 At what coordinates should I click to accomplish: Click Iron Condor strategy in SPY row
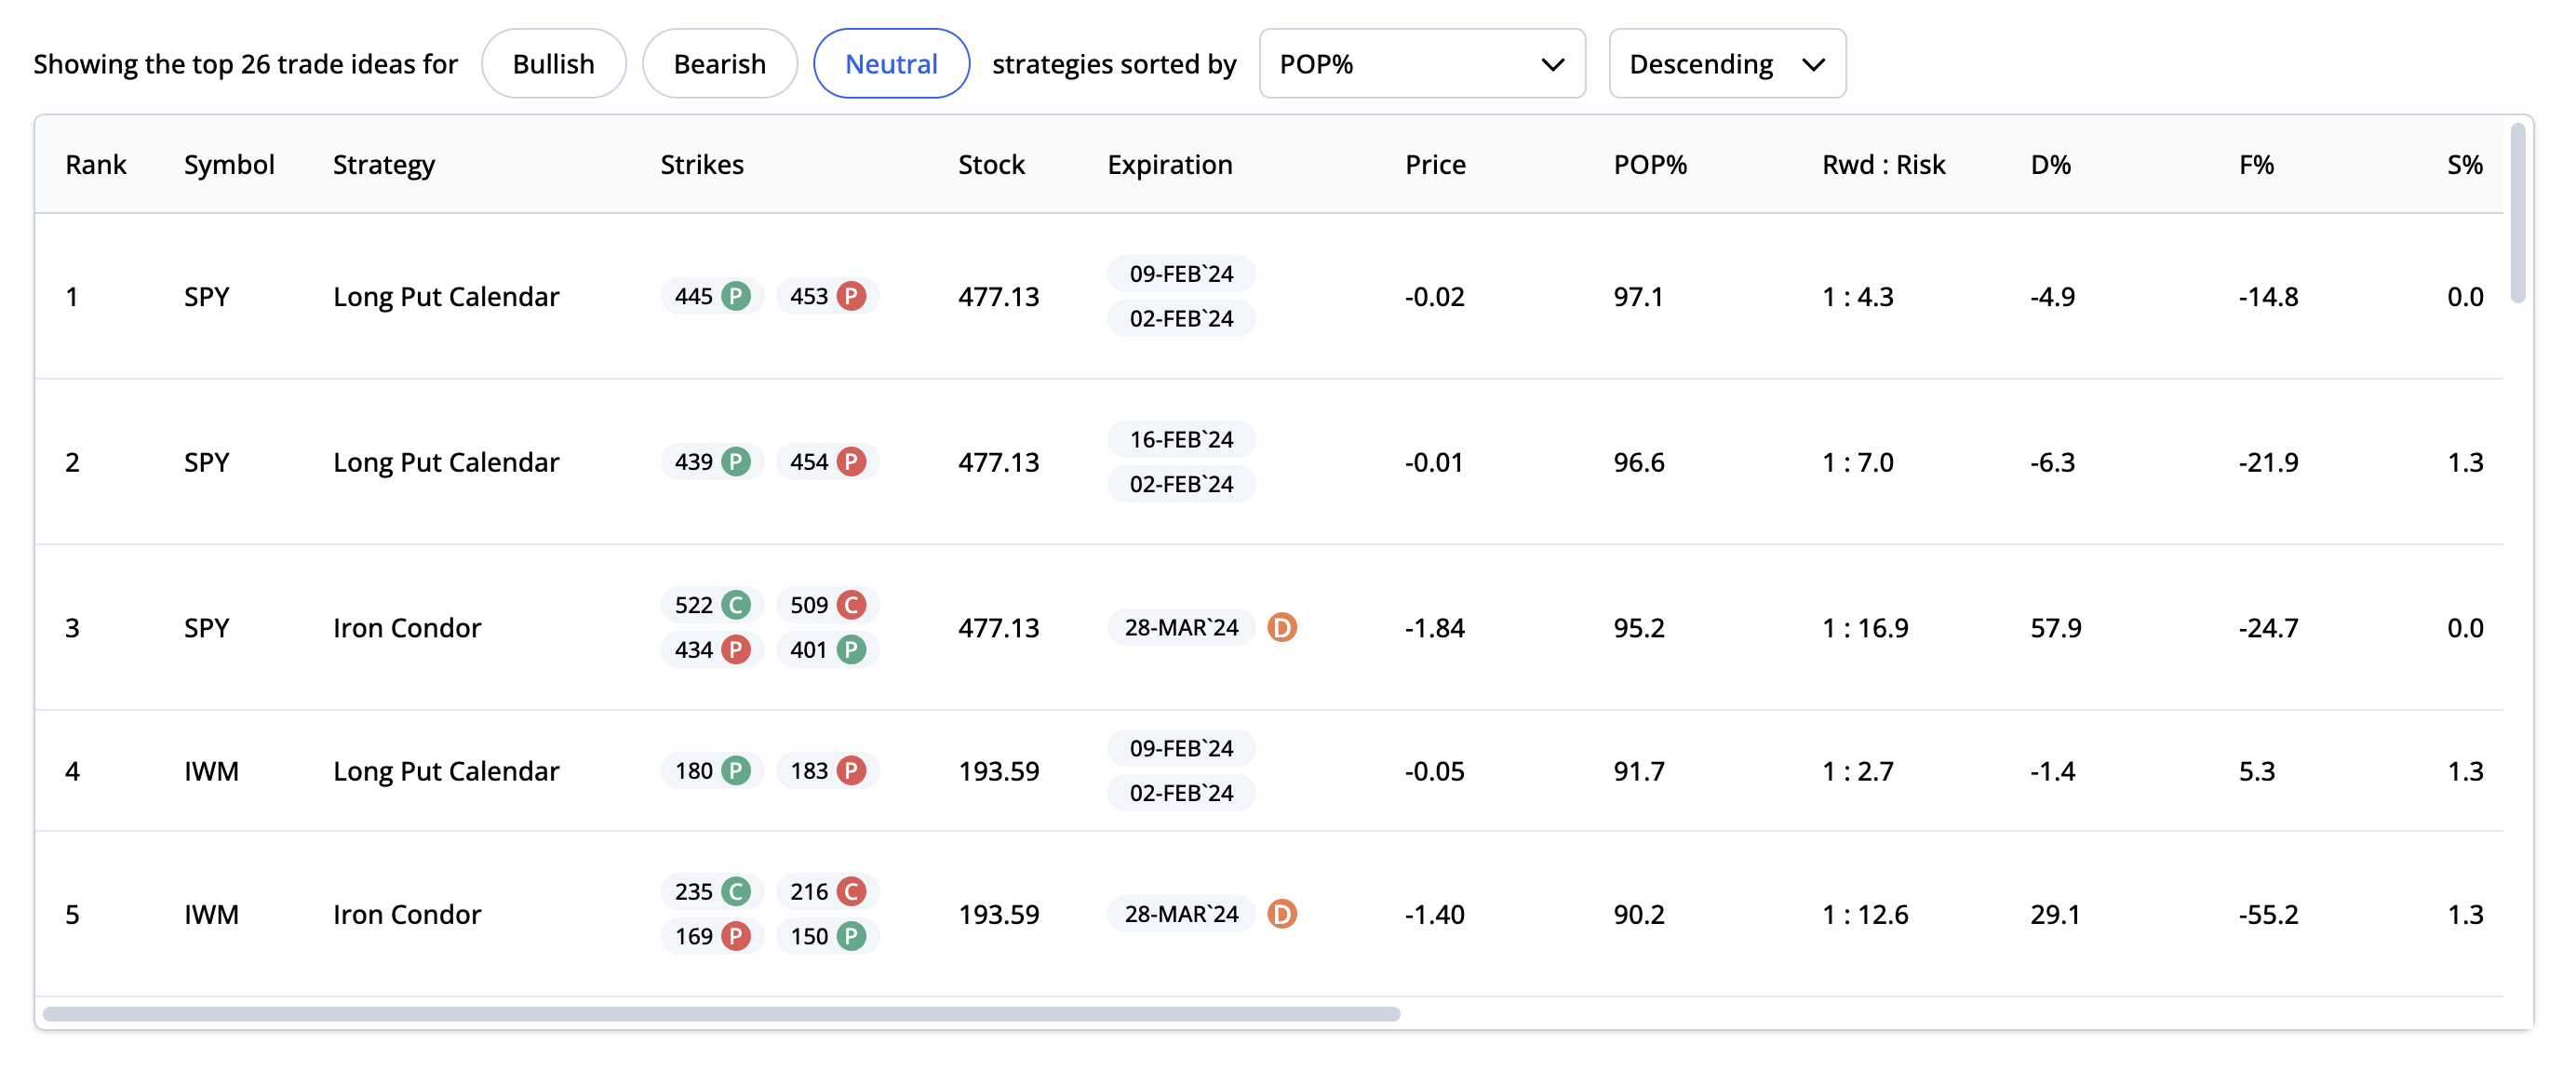click(x=407, y=628)
